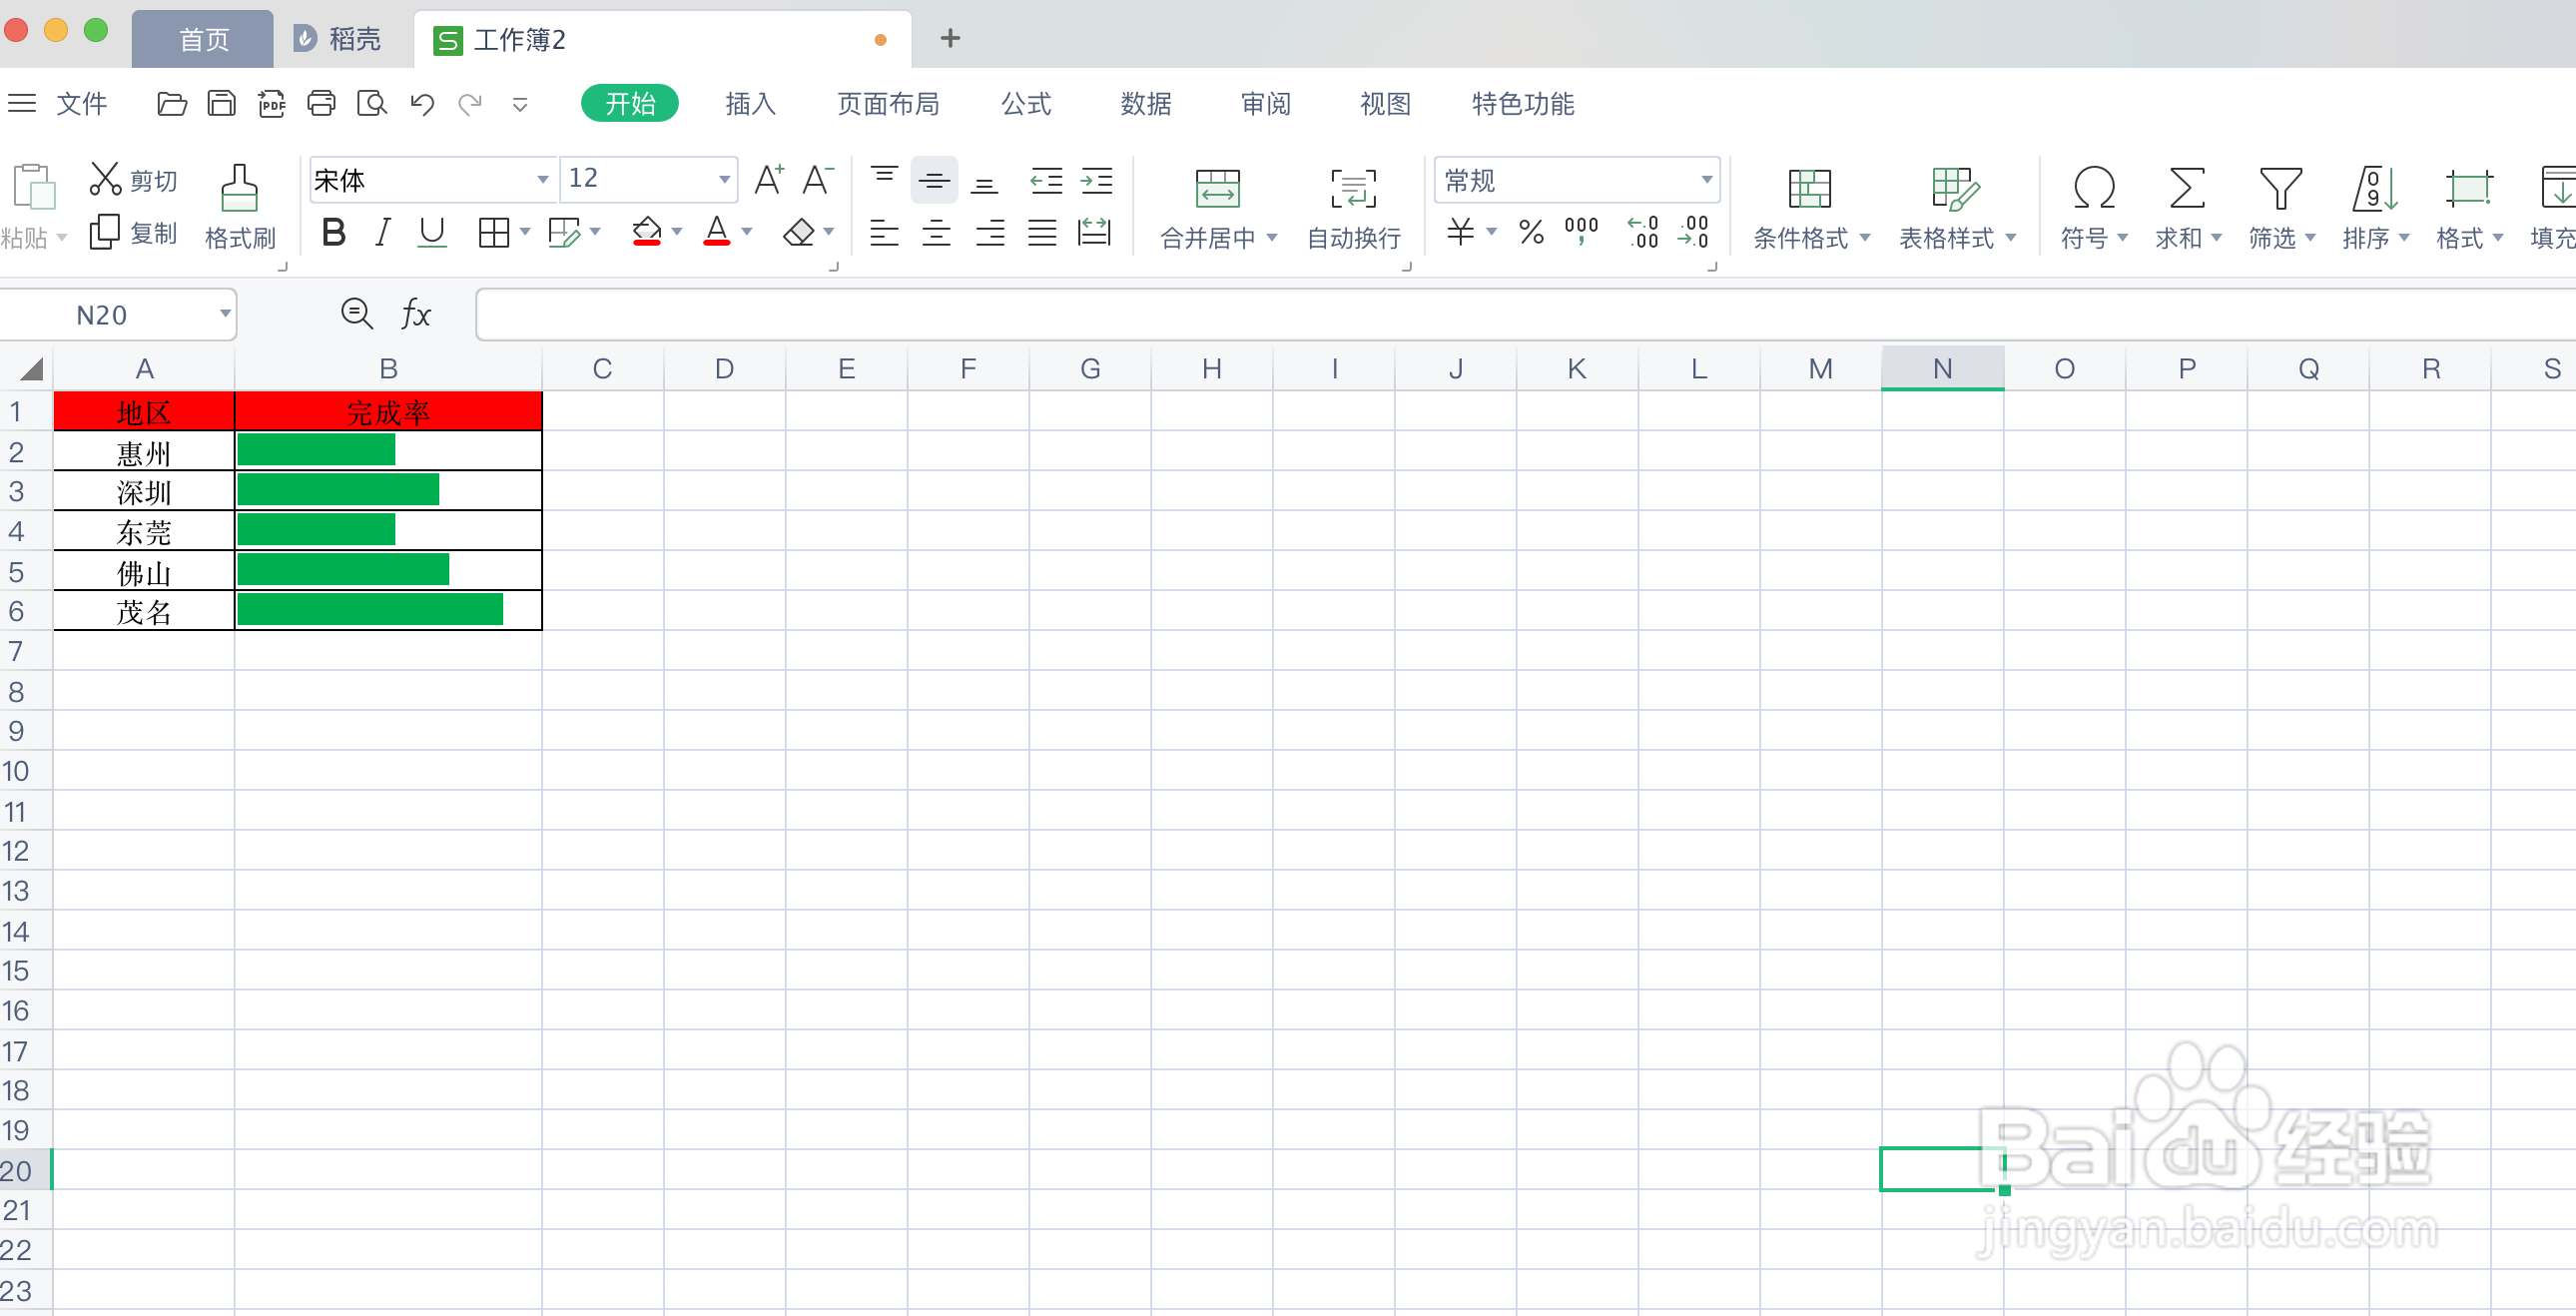Click the zoom magnifier beside fx
The height and width of the screenshot is (1316, 2576).
357,314
